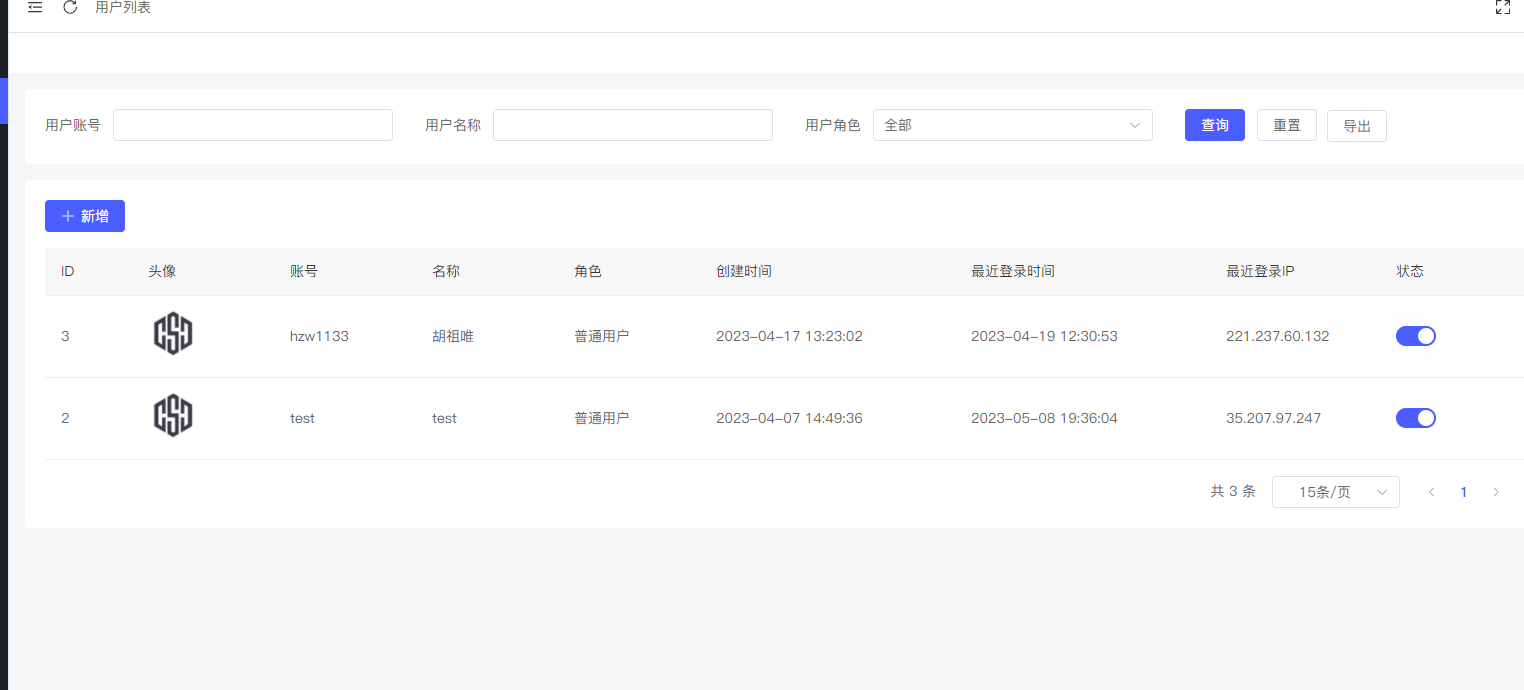Disable status switch for user hzw1133
The image size is (1524, 690).
tap(1415, 336)
